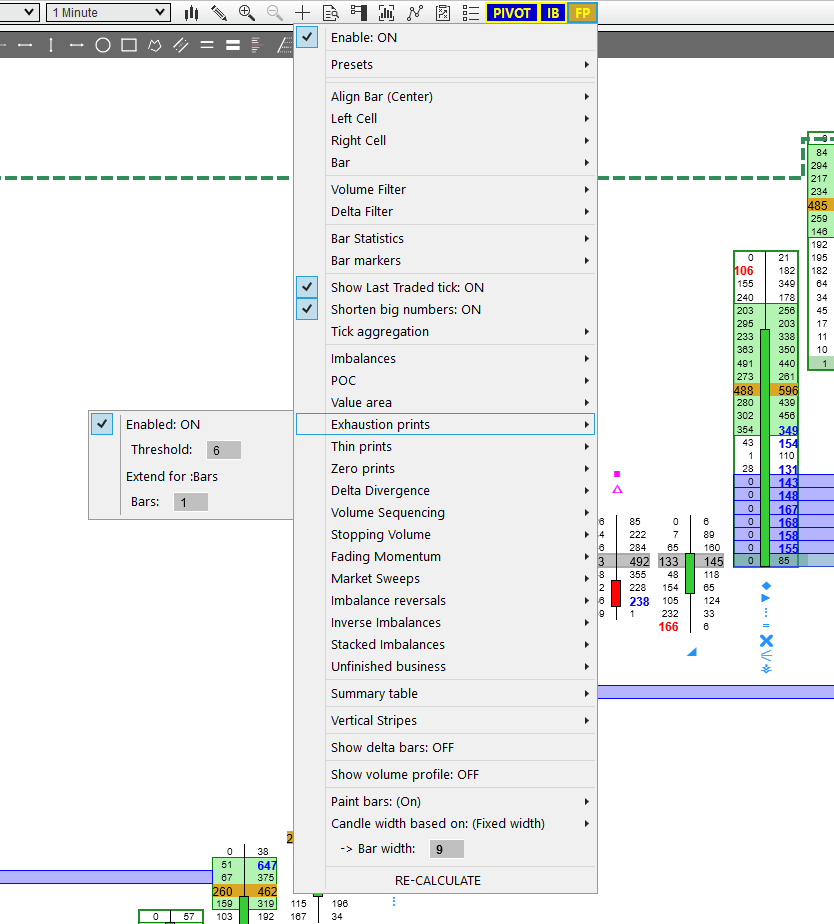Select the circle drawing tool

[103, 45]
